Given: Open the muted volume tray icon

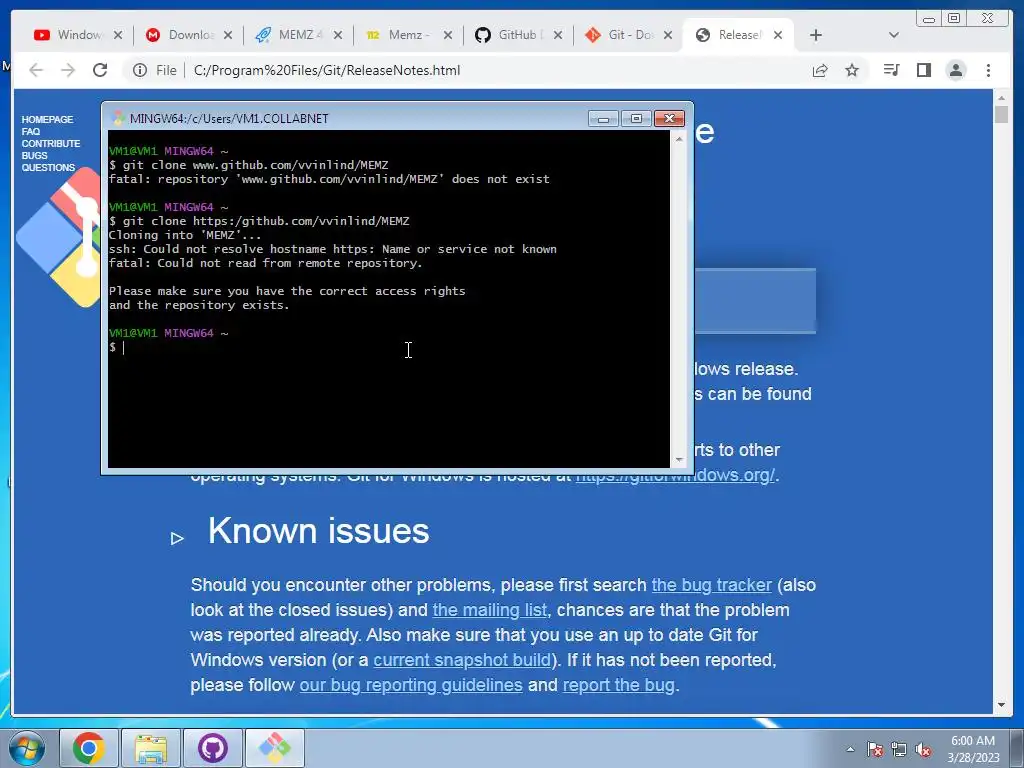Looking at the screenshot, I should click(x=923, y=749).
